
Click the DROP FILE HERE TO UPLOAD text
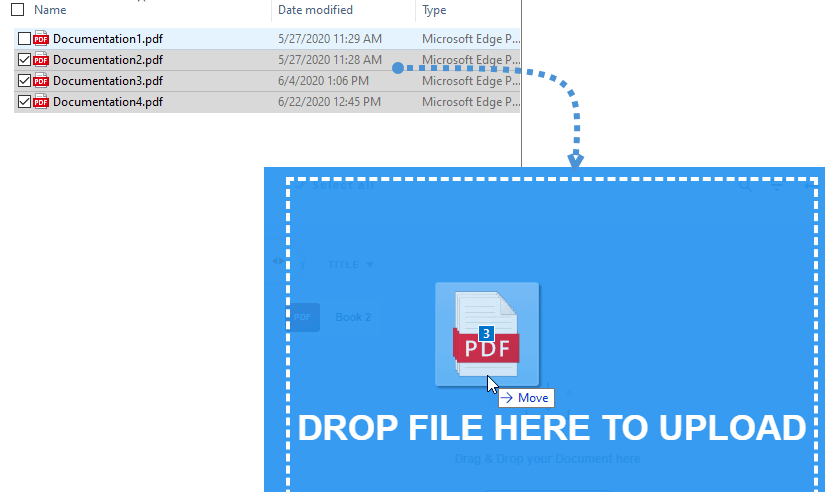(x=551, y=428)
